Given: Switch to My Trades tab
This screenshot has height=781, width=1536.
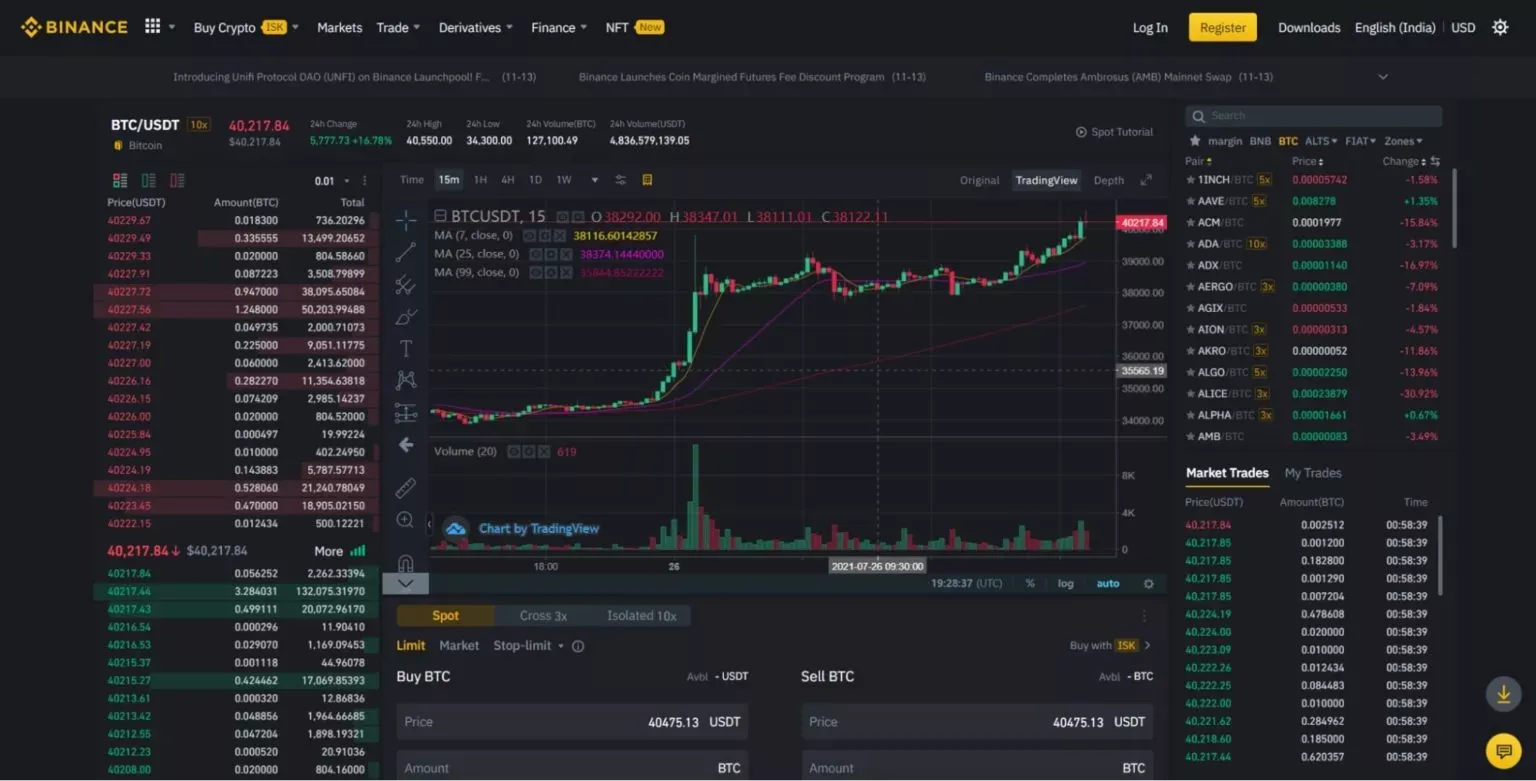Looking at the screenshot, I should pos(1313,473).
